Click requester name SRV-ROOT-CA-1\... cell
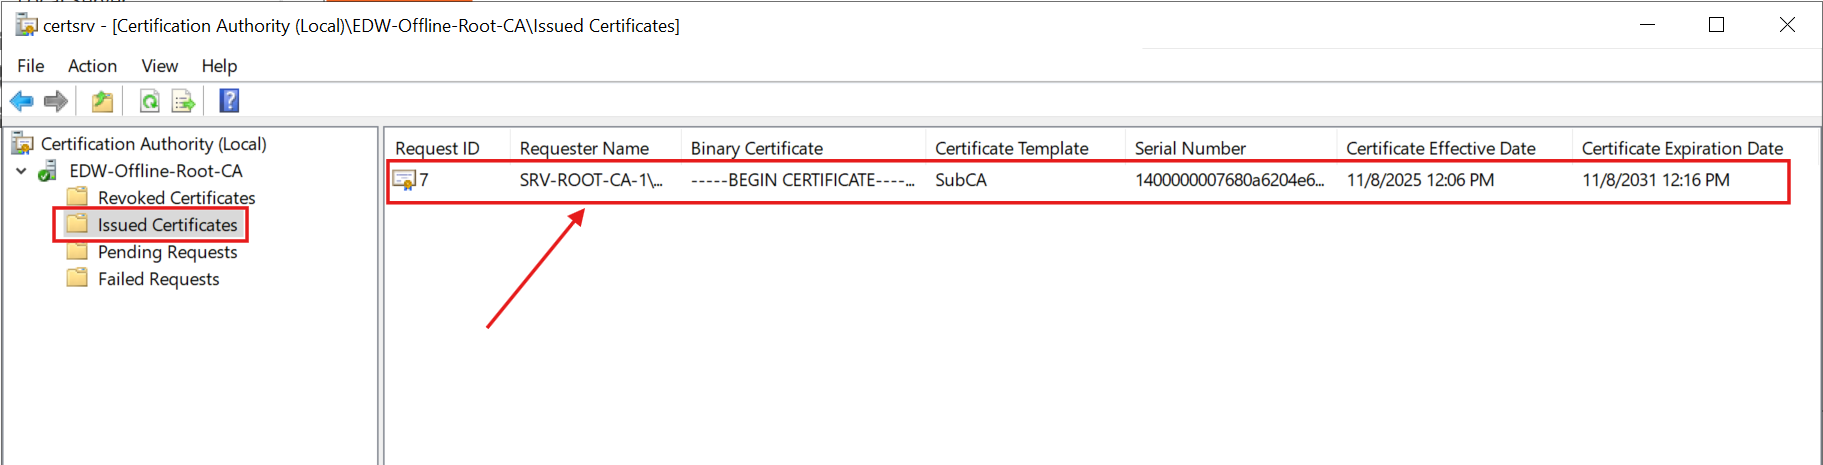The height and width of the screenshot is (465, 1823). pyautogui.click(x=591, y=180)
